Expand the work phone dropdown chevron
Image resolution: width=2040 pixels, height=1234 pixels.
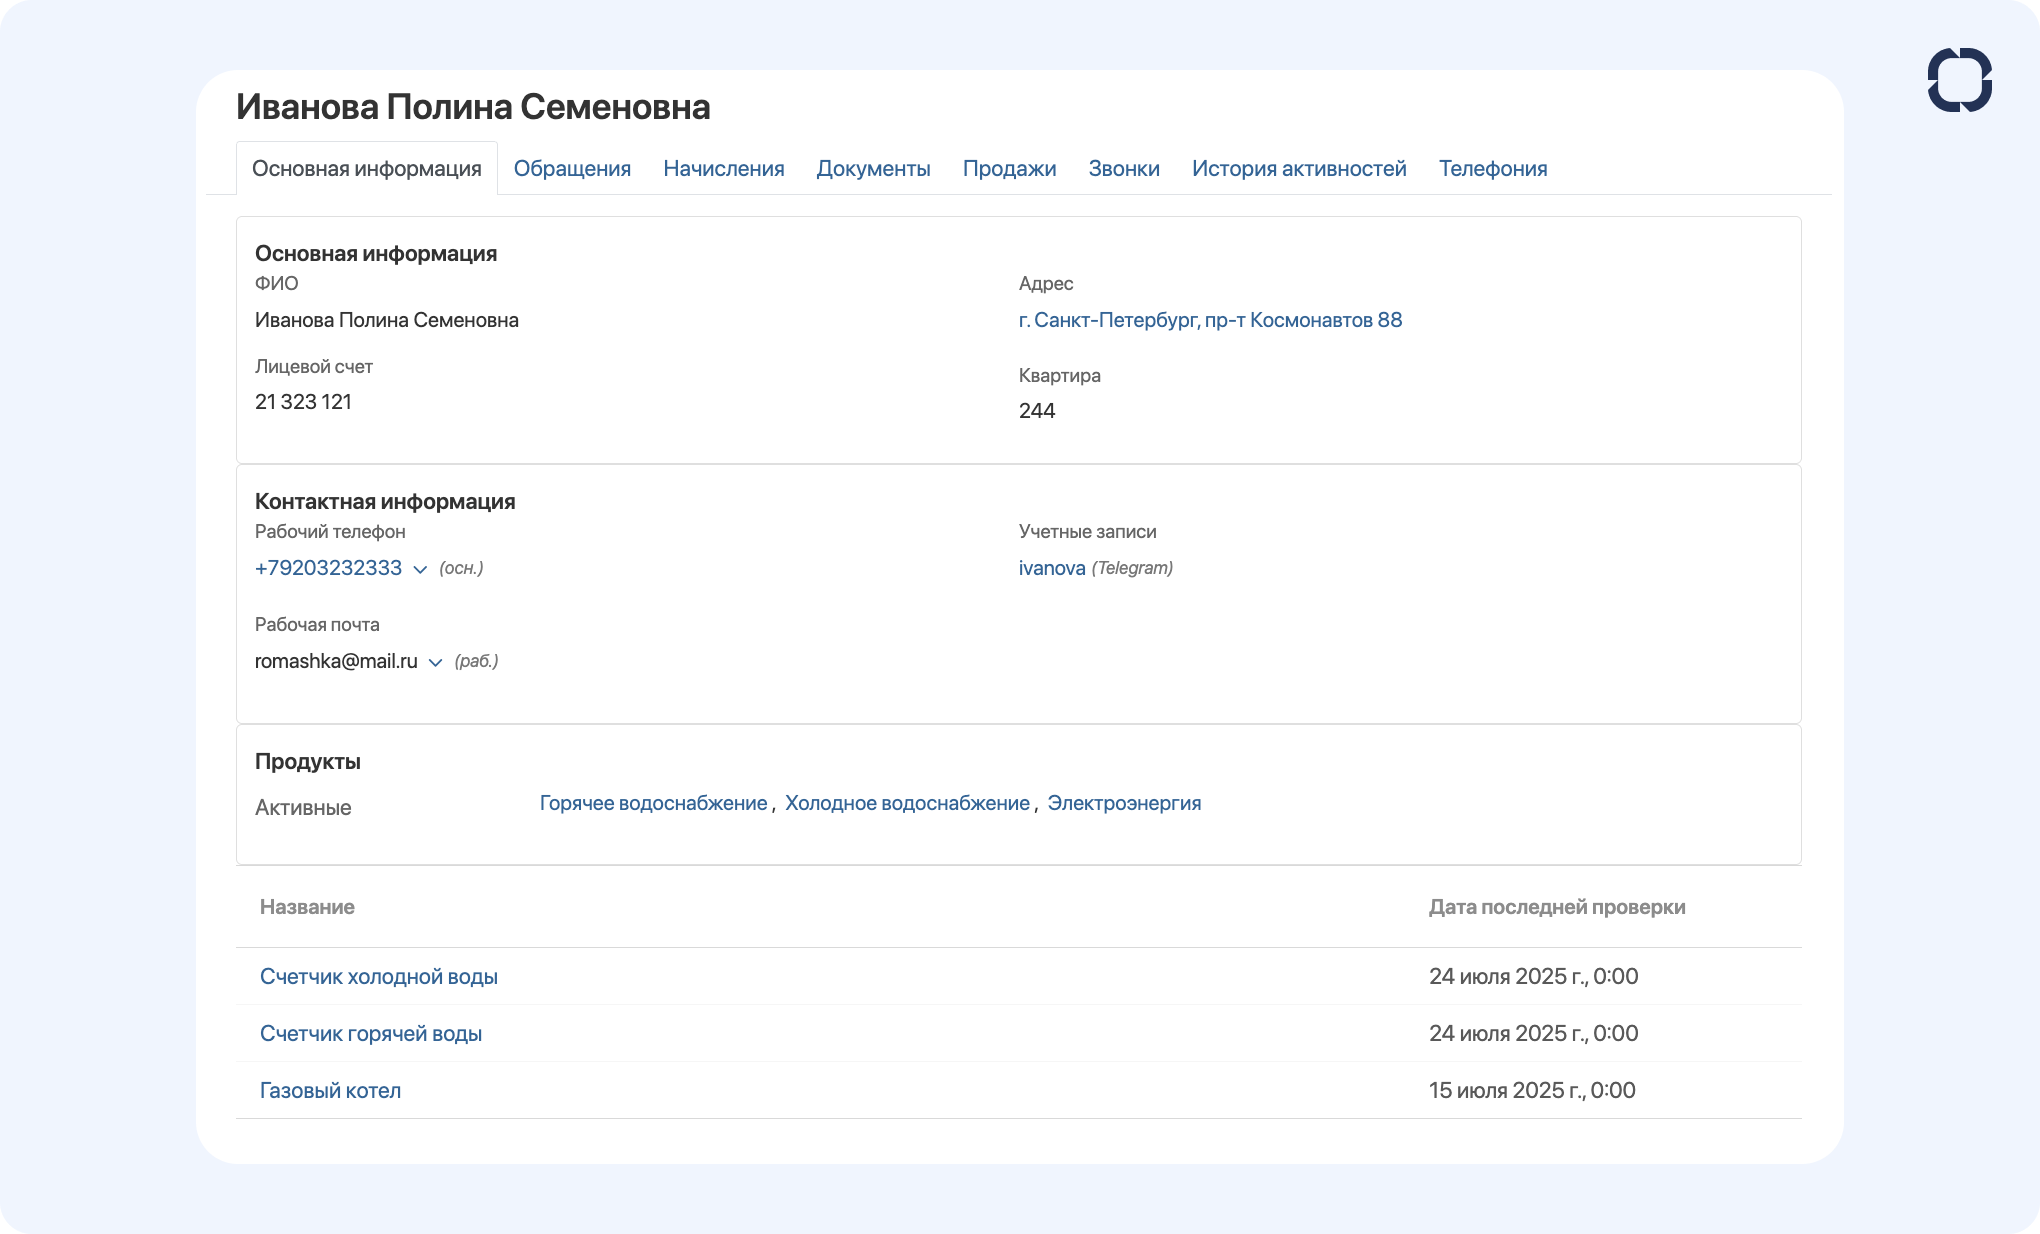(420, 569)
